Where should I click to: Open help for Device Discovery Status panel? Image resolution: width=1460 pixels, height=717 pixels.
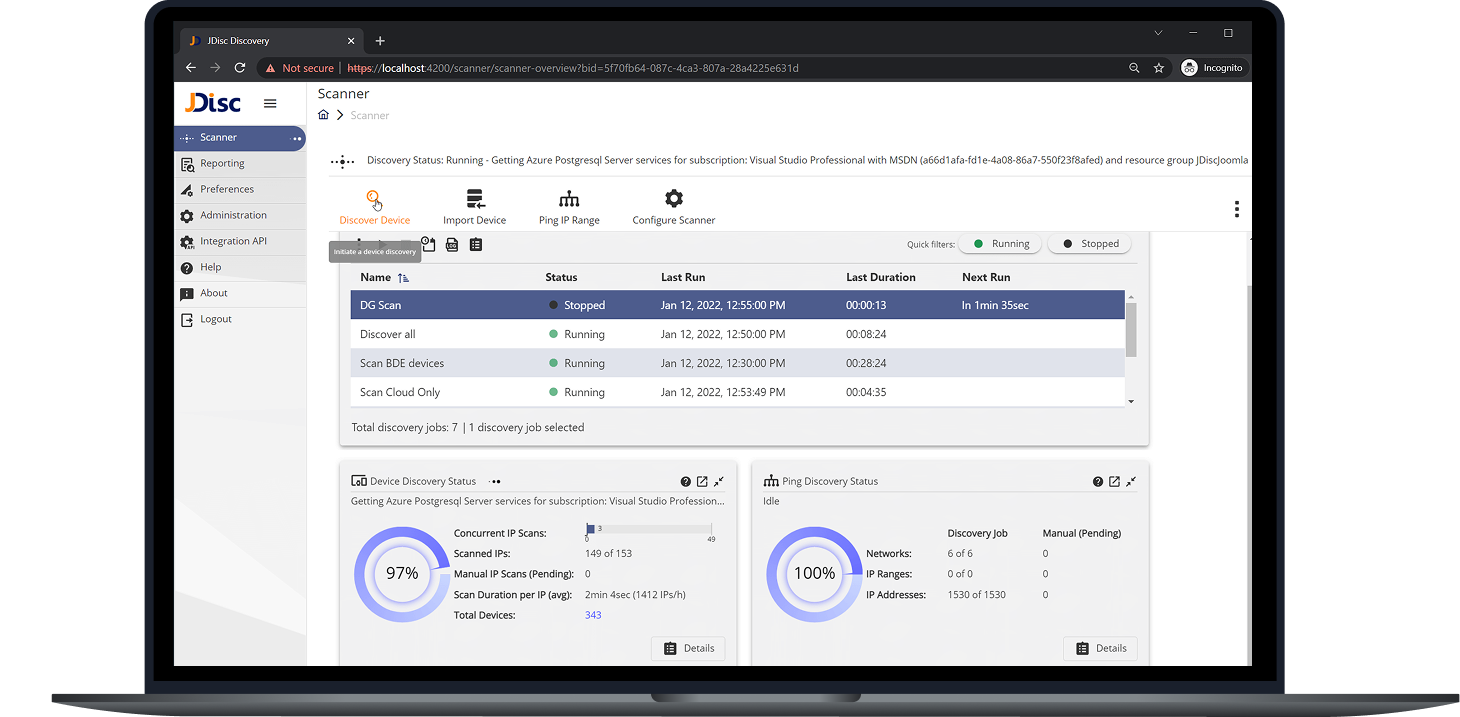click(x=686, y=481)
